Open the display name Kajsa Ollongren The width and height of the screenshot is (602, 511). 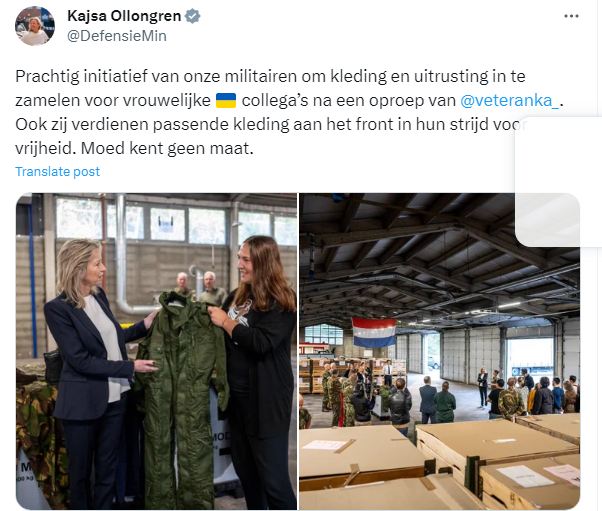coord(124,16)
